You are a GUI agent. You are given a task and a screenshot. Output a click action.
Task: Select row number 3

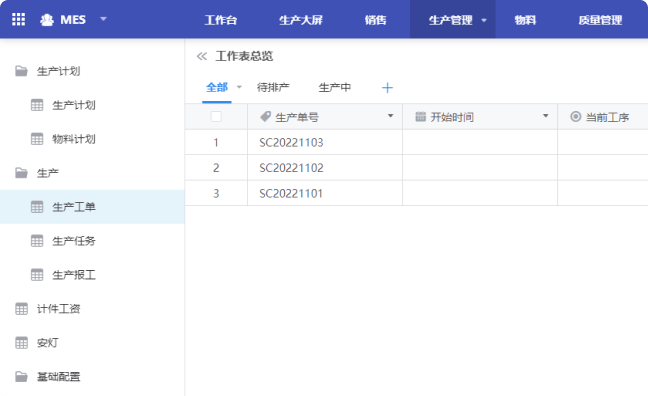point(216,193)
